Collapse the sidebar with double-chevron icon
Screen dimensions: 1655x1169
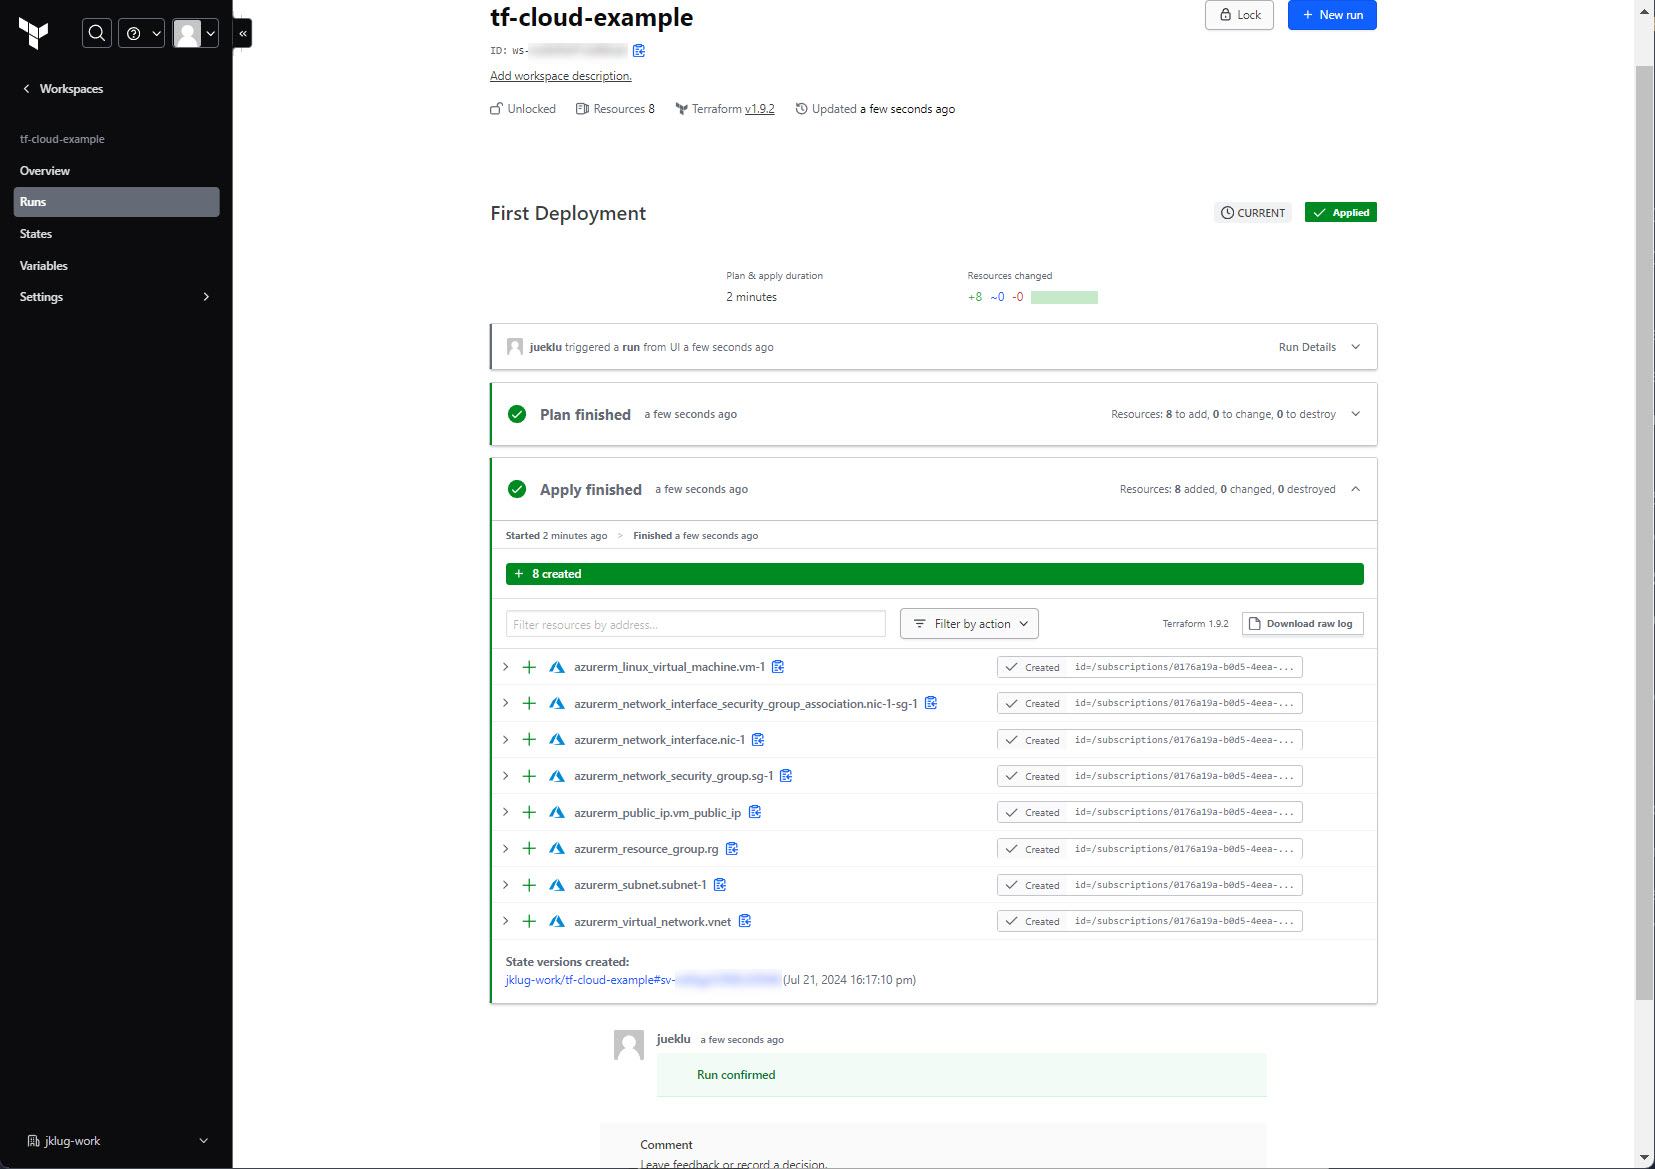tap(243, 33)
